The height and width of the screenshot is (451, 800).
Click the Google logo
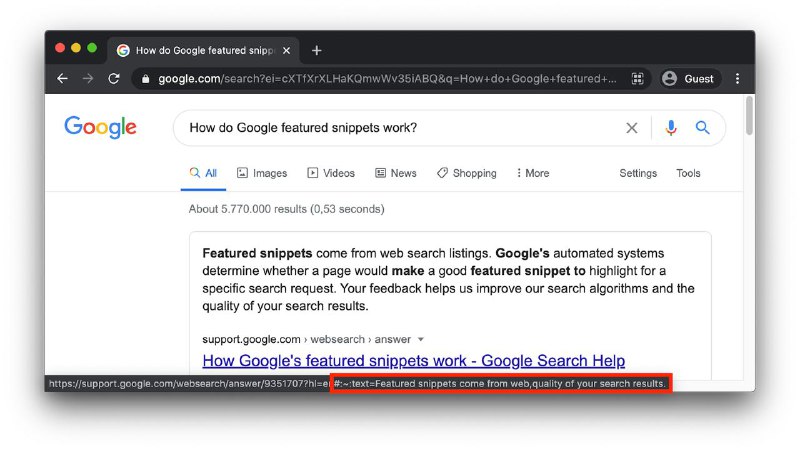pyautogui.click(x=100, y=127)
